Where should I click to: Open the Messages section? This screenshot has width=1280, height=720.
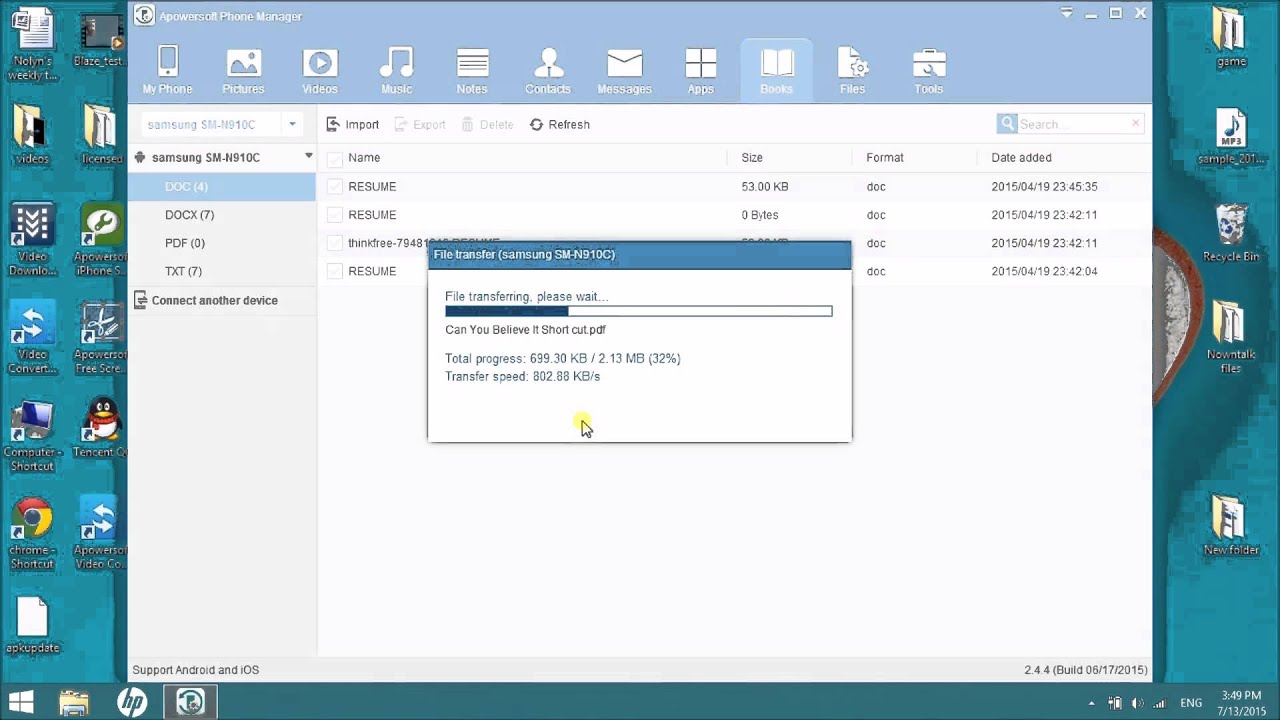[x=624, y=70]
